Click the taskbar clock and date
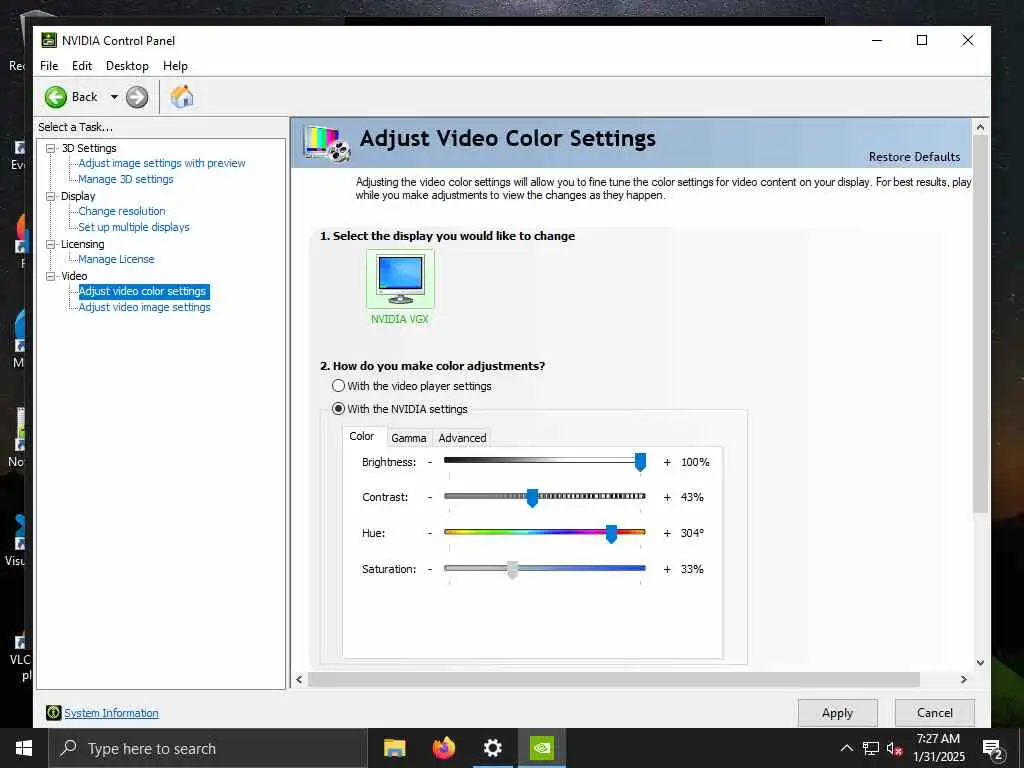Screen dimensions: 1024x768 click(938, 748)
